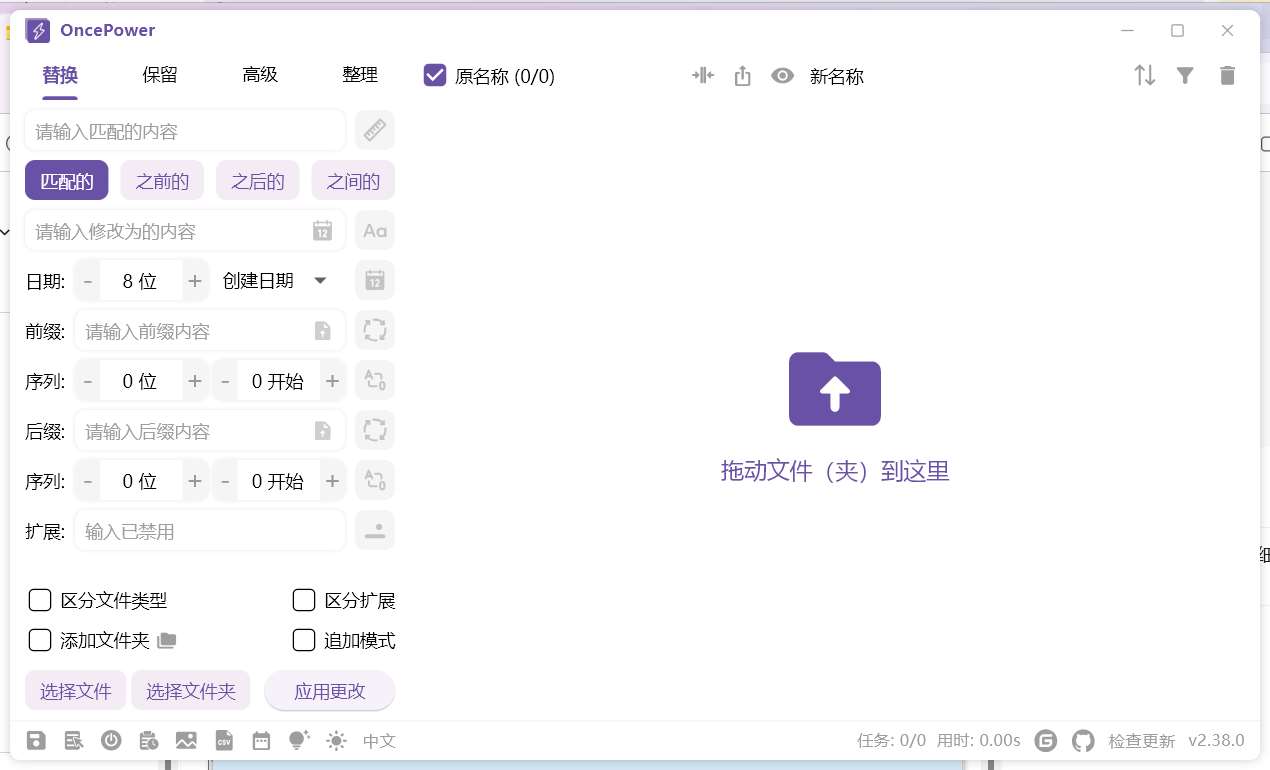Click the ruler icon beside match input
Screen dimensions: 1270x770
point(375,131)
